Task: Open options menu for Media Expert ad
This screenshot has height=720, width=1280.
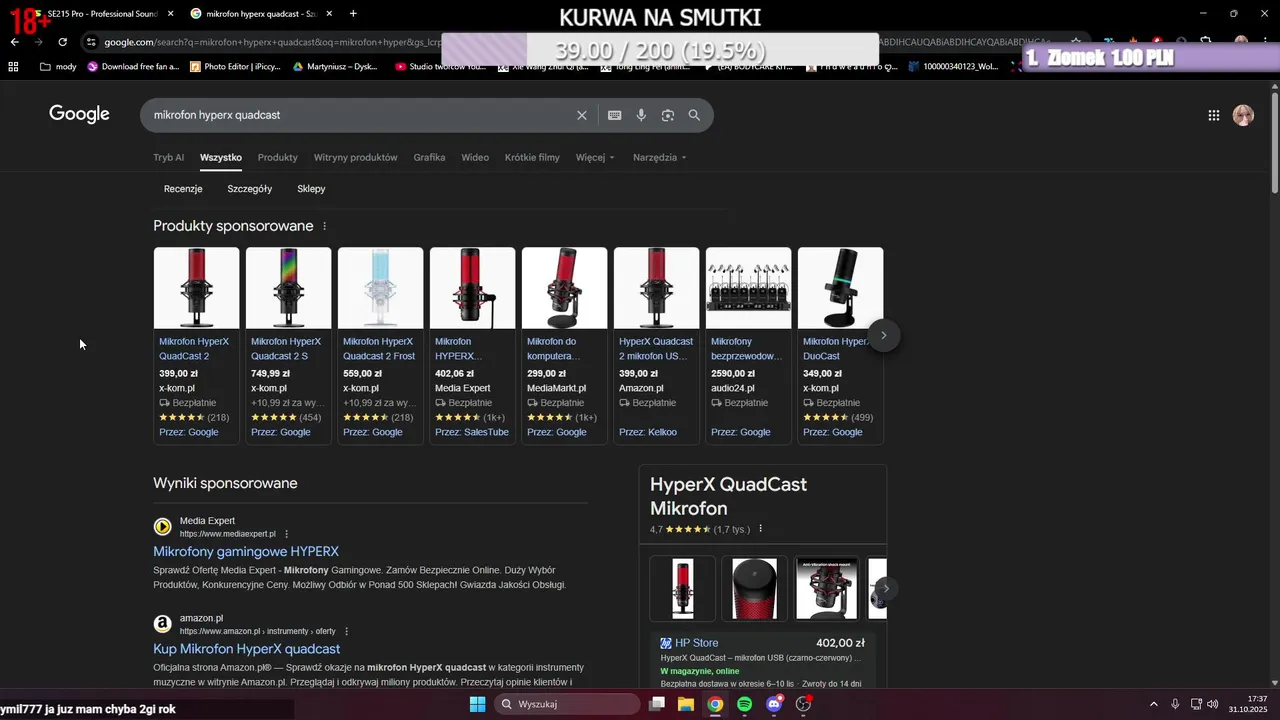Action: [x=287, y=534]
